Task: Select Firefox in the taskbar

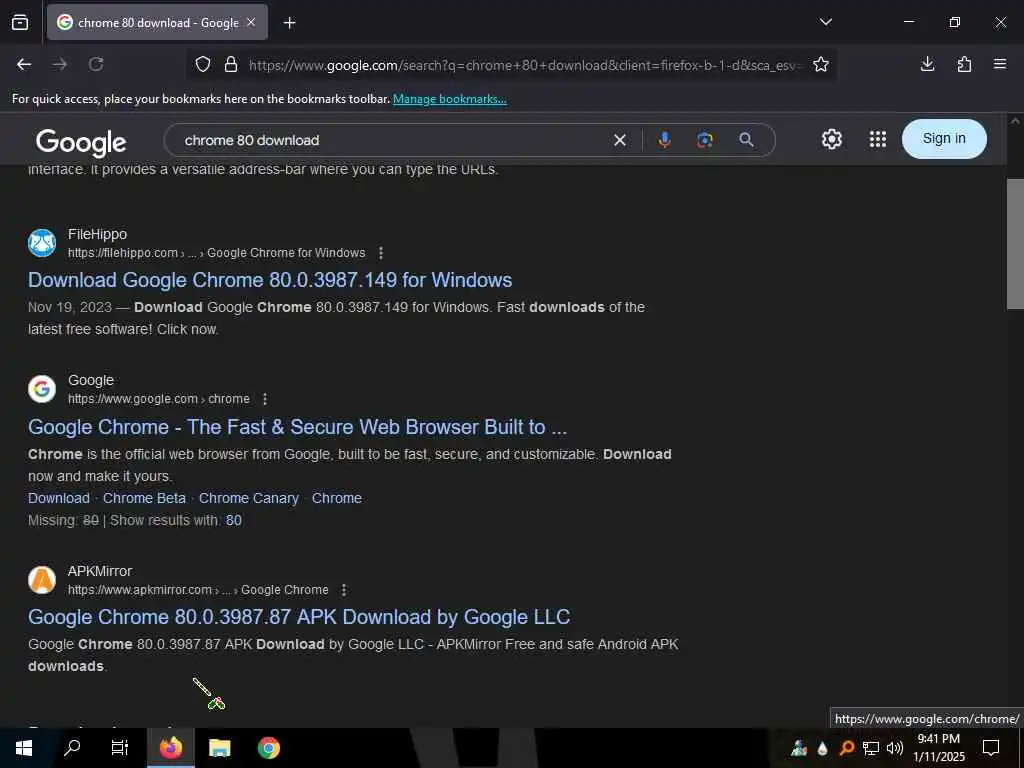Action: [x=170, y=748]
